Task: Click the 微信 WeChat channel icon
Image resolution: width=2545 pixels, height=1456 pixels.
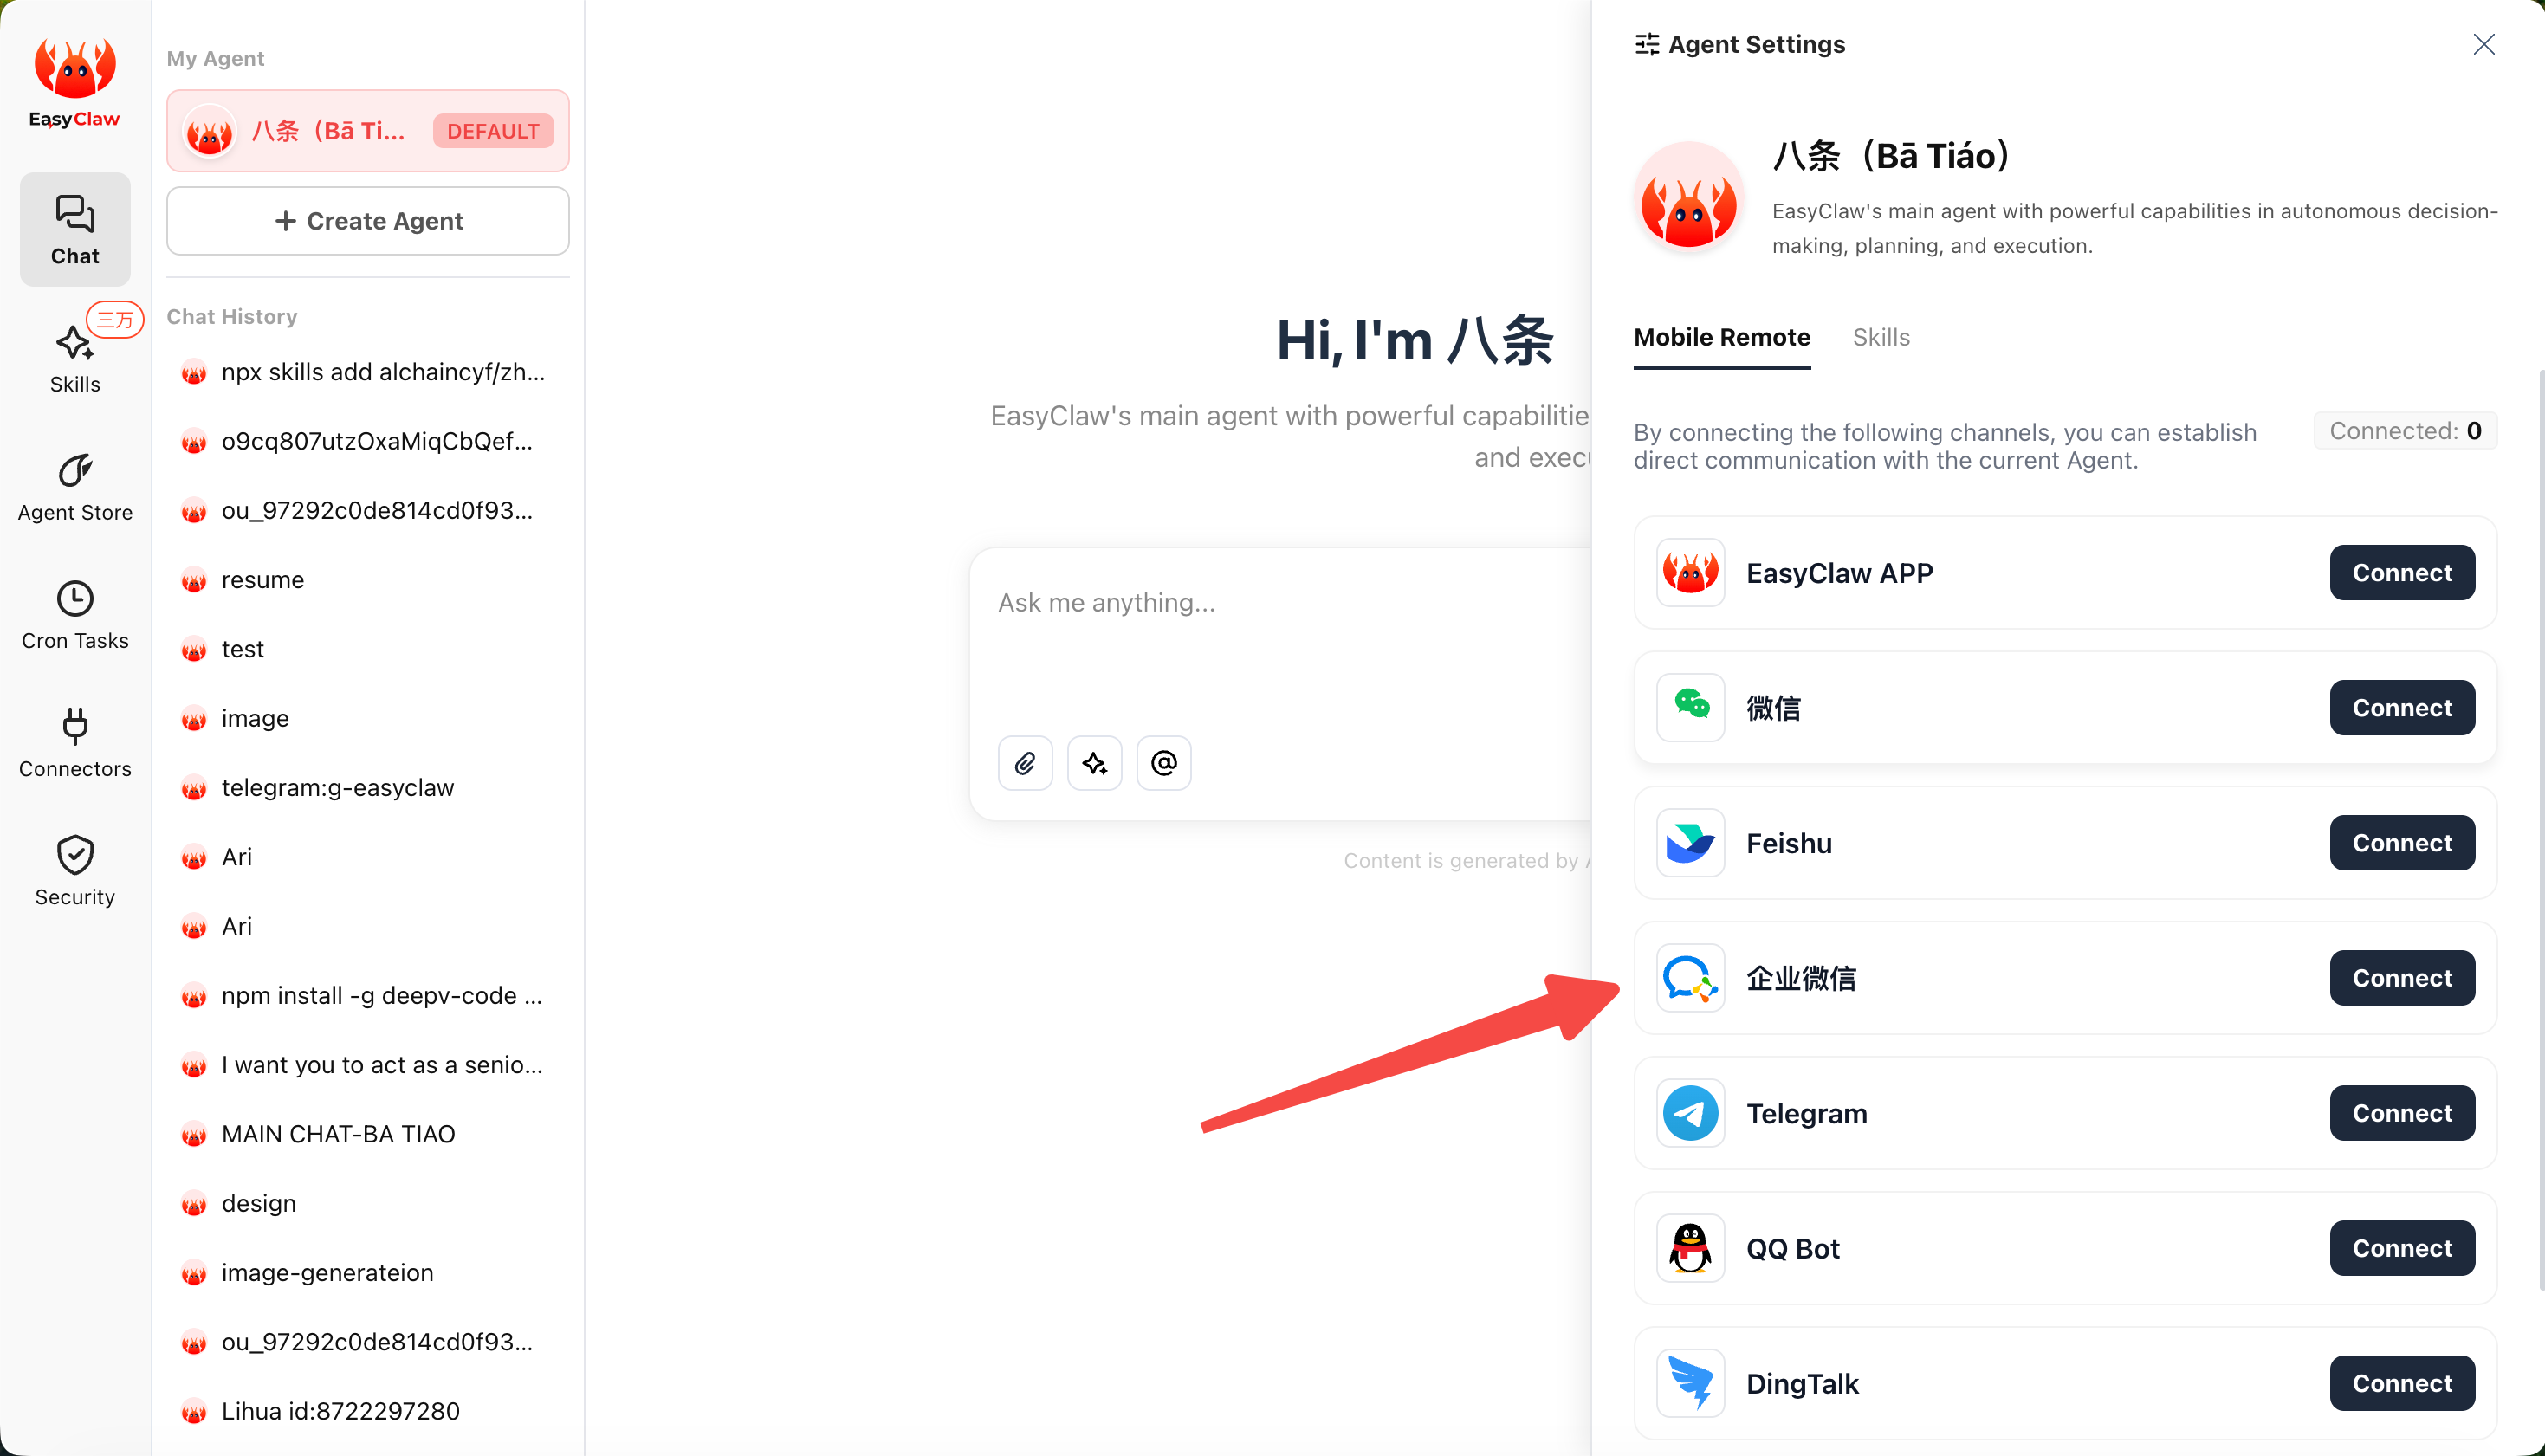Action: point(1690,708)
